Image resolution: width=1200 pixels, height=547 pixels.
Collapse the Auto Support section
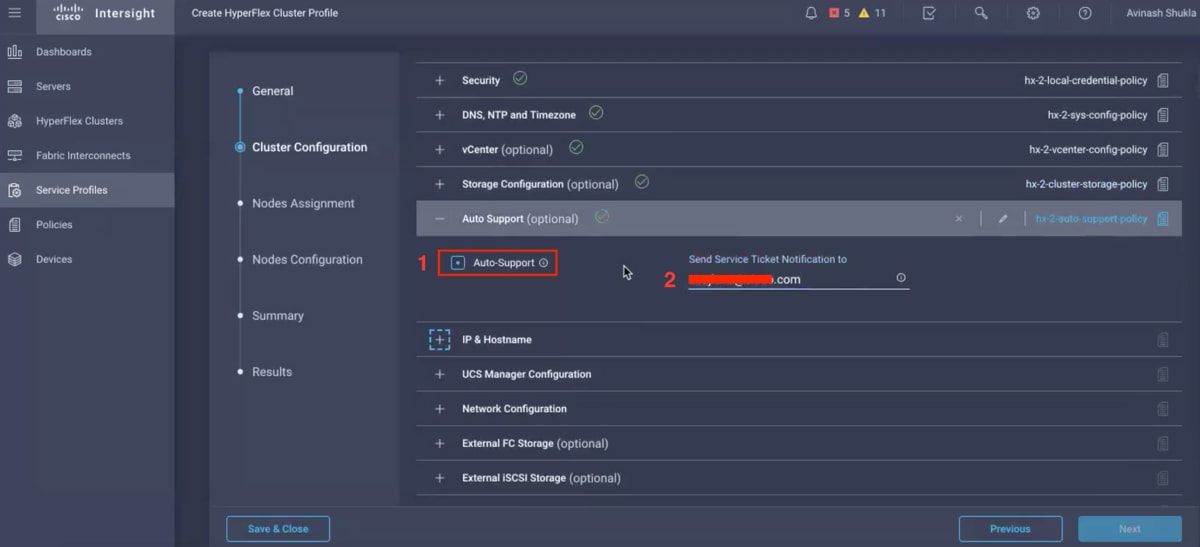440,219
